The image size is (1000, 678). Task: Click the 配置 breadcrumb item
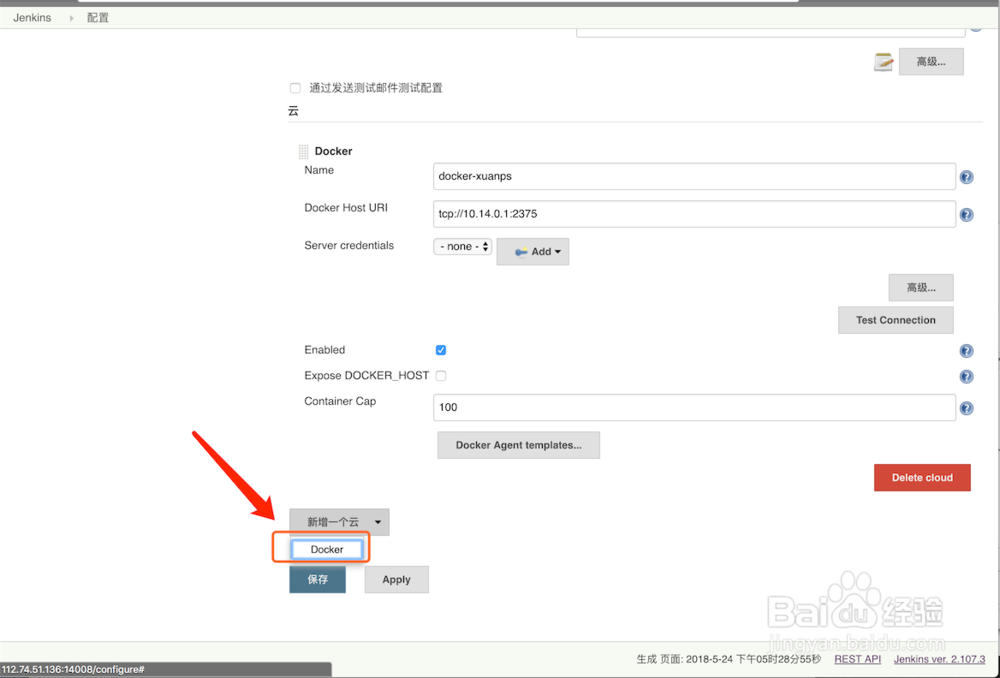click(x=98, y=18)
